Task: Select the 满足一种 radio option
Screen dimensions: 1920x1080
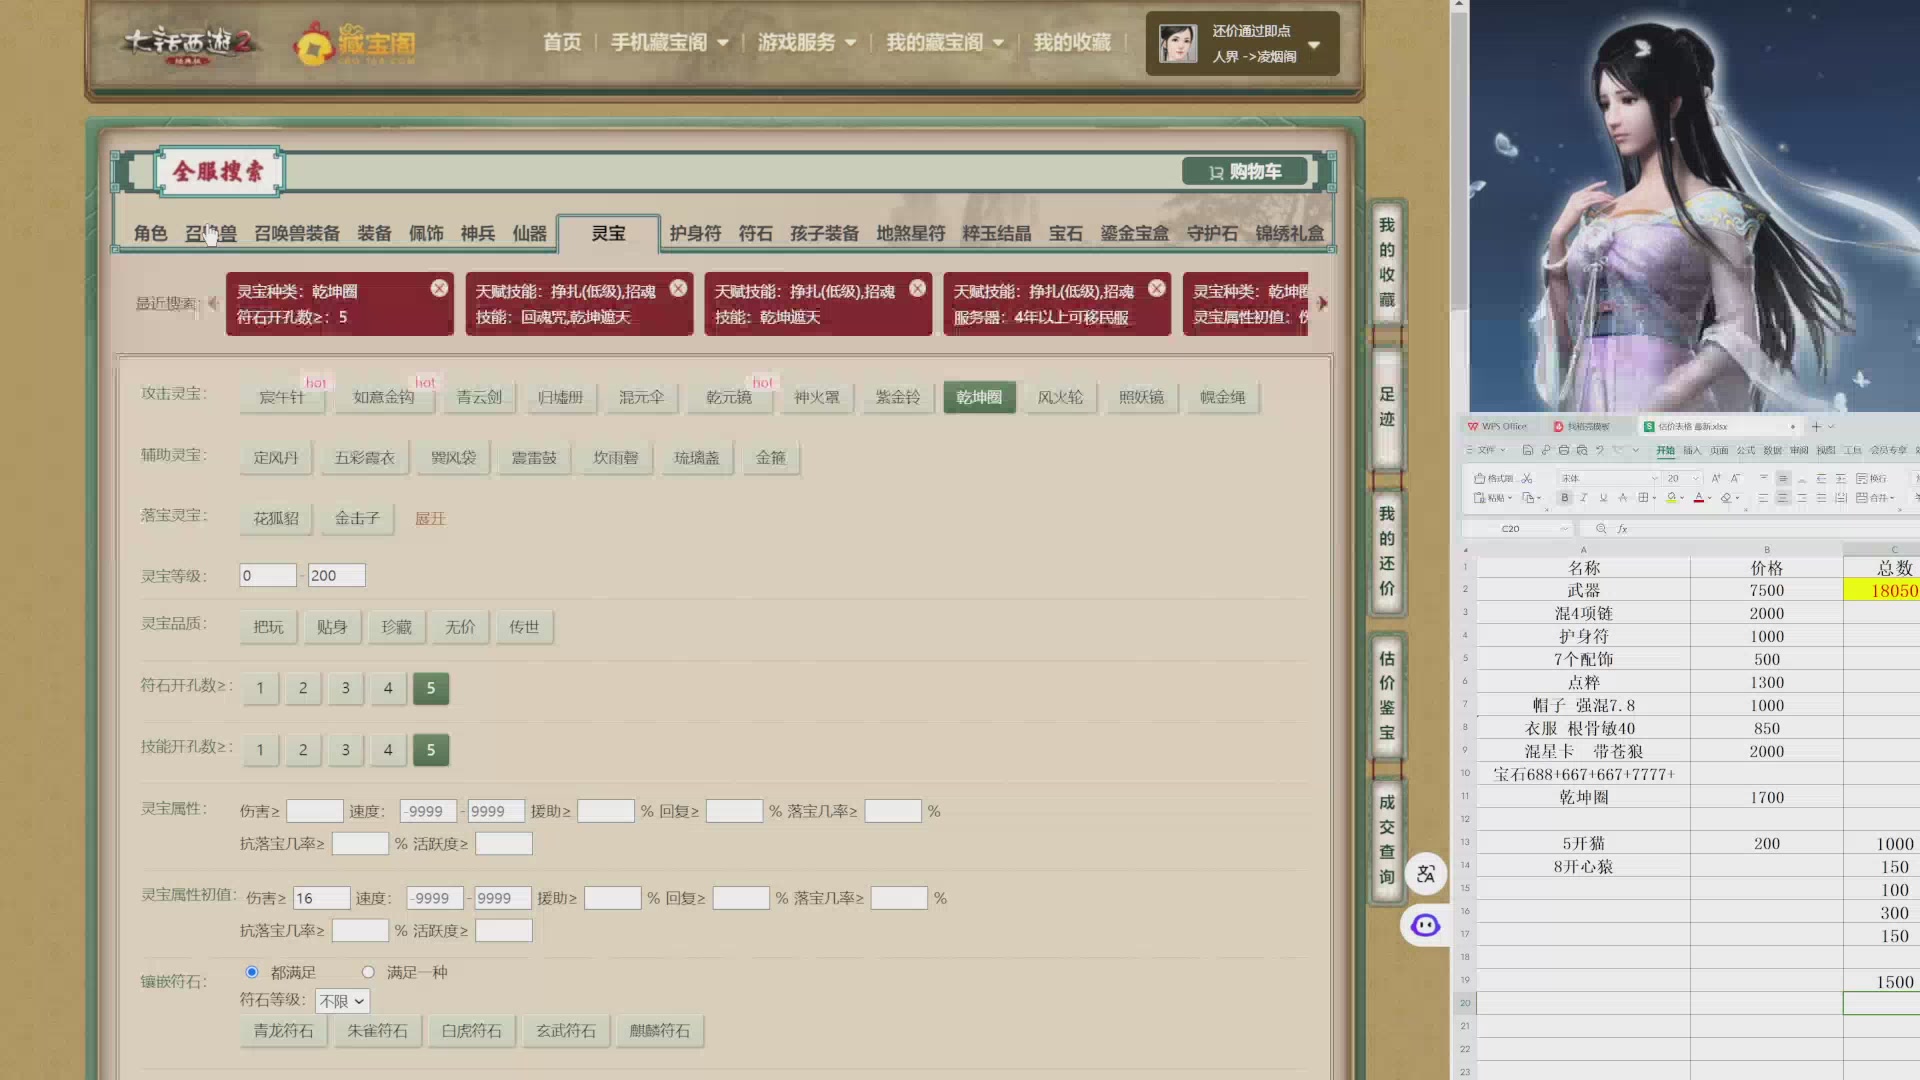Action: (368, 972)
